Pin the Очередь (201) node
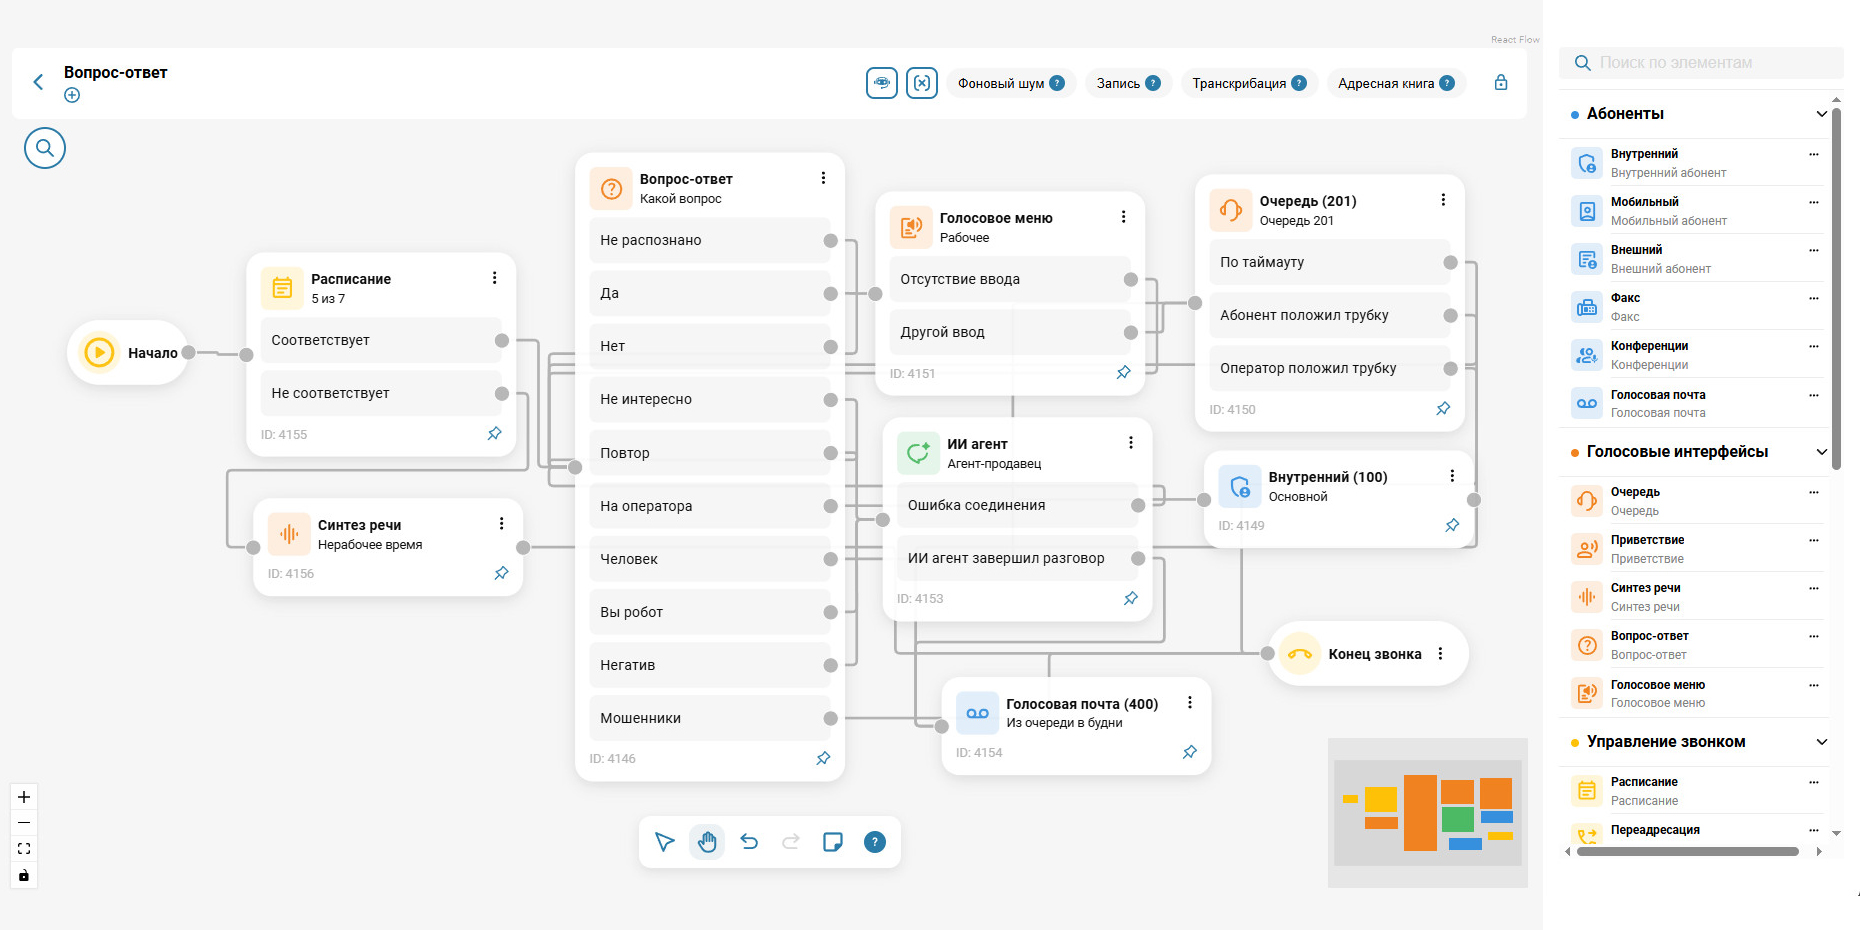 pyautogui.click(x=1443, y=408)
